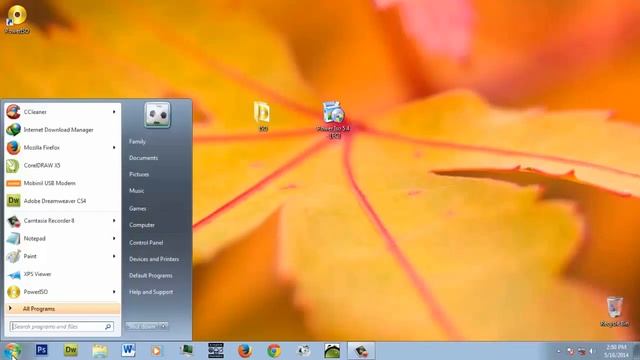Viewport: 640px width, 360px height.
Task: Click the green dome icon in taskbar
Action: click(332, 351)
